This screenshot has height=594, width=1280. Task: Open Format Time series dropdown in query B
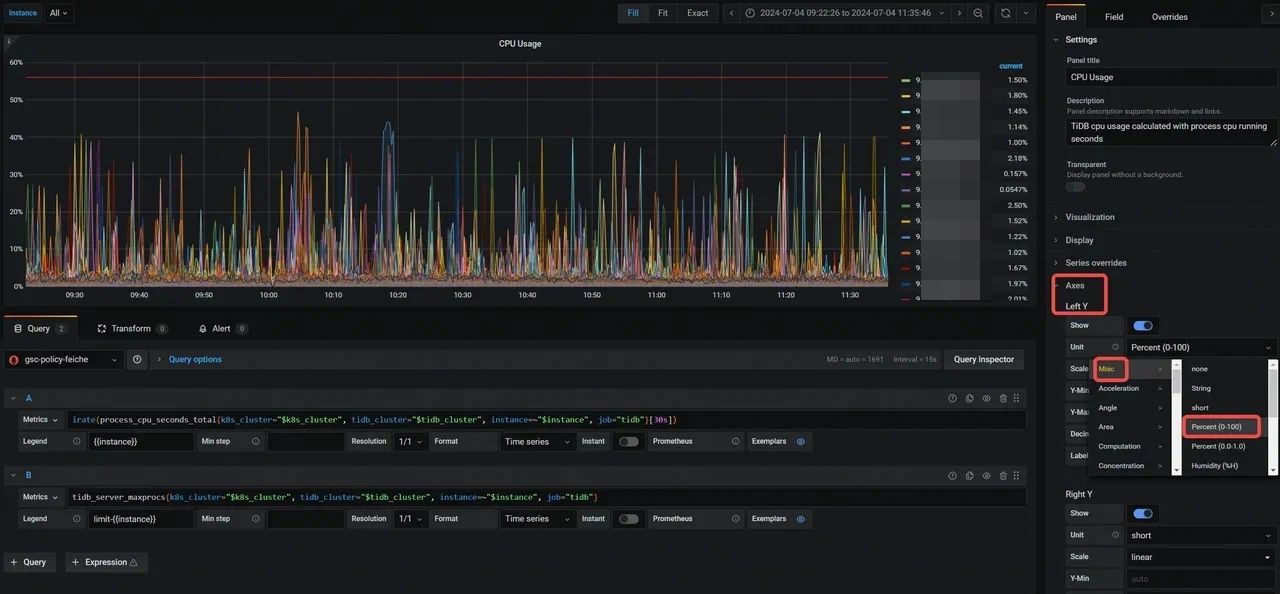pos(537,519)
